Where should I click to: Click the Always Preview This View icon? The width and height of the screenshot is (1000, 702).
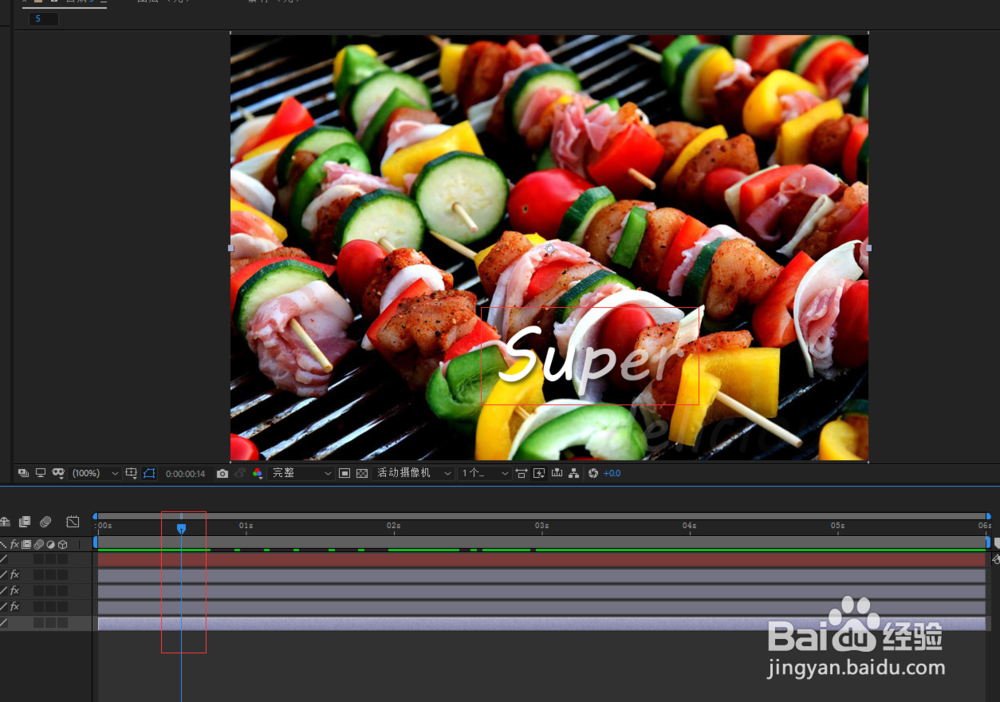coord(24,473)
